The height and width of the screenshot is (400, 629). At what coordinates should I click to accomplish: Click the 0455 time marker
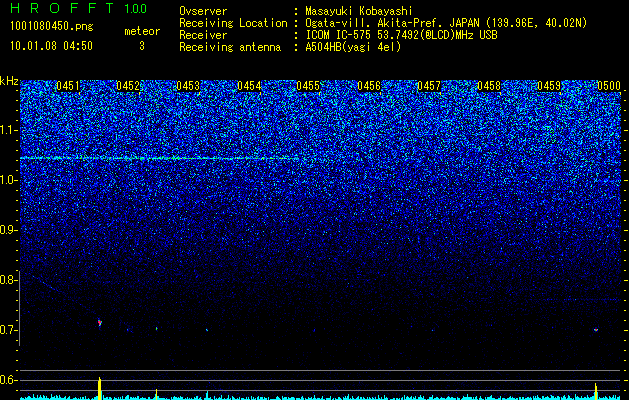(x=308, y=86)
